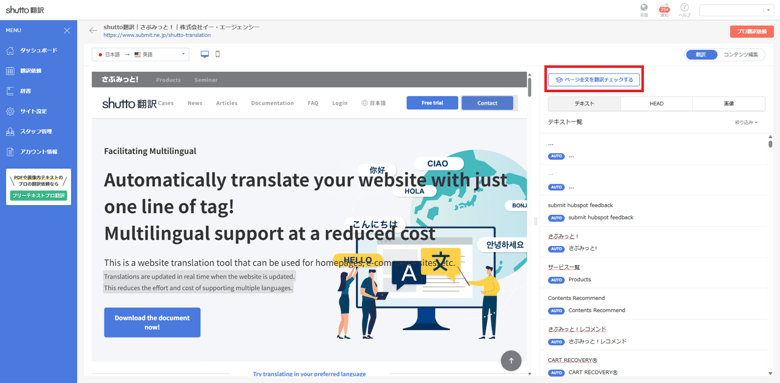Click the 'Automatically translate your website' headline

pyautogui.click(x=305, y=180)
